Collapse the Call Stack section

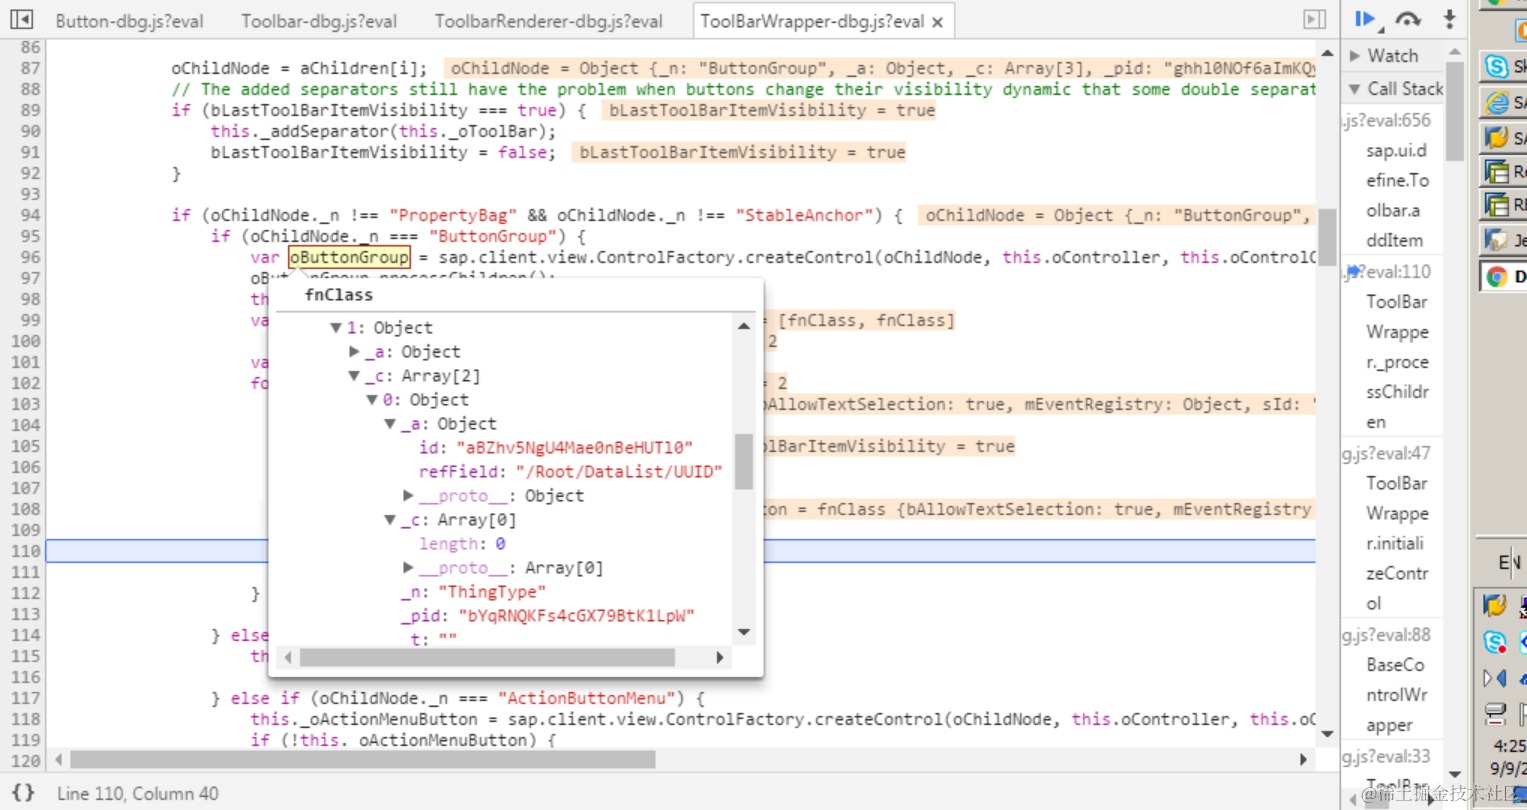click(1355, 89)
